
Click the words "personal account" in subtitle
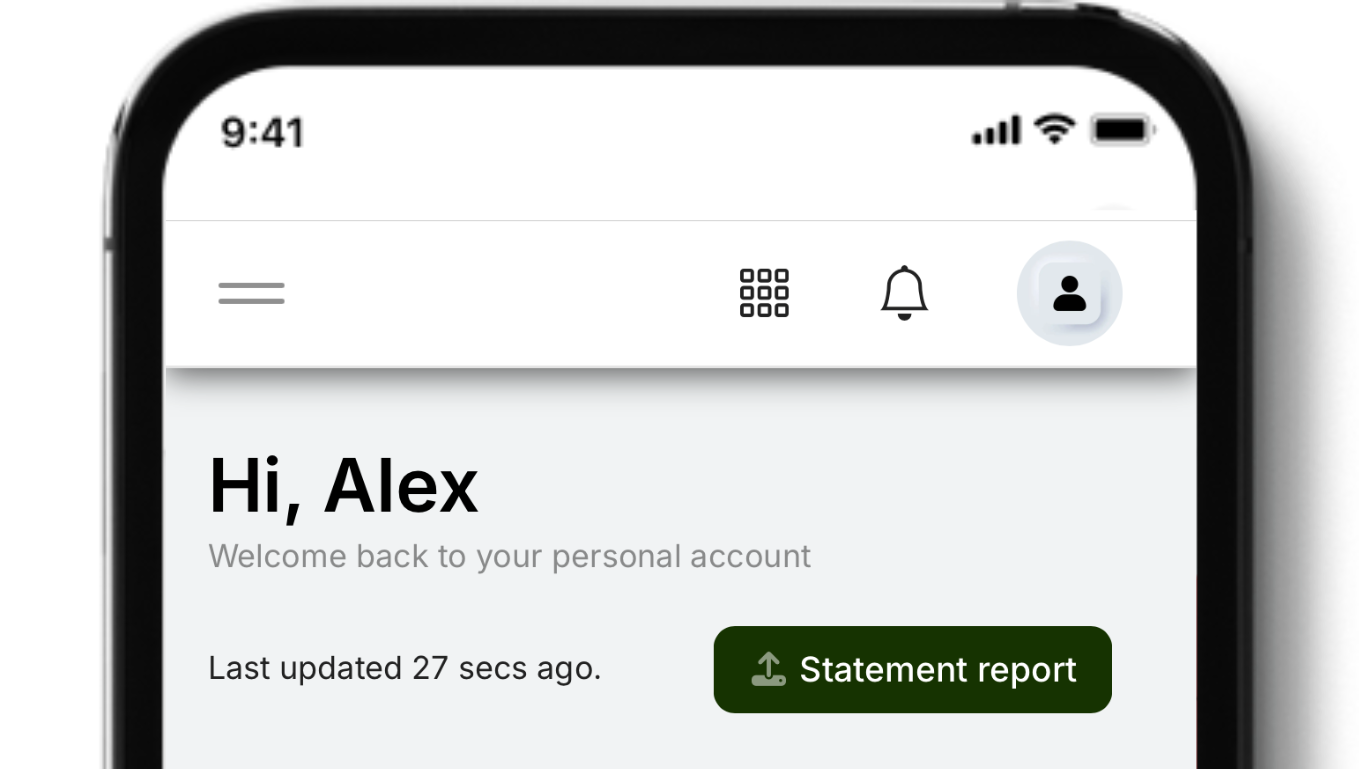681,556
